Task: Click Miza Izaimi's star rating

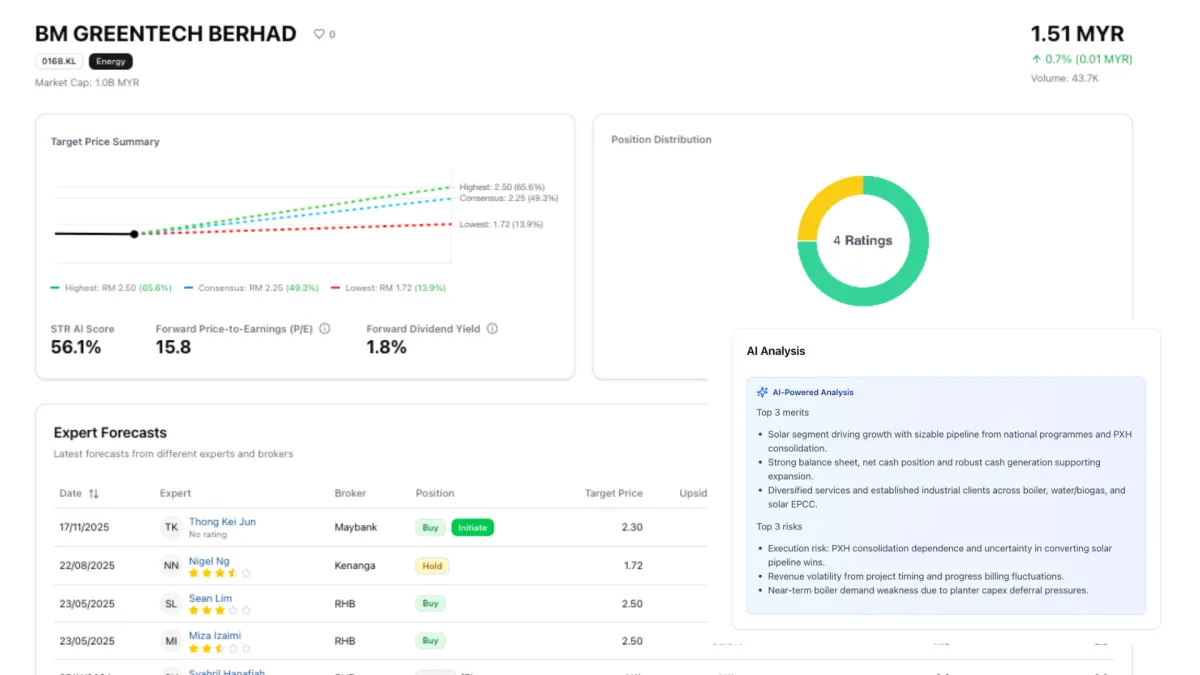Action: pyautogui.click(x=220, y=648)
